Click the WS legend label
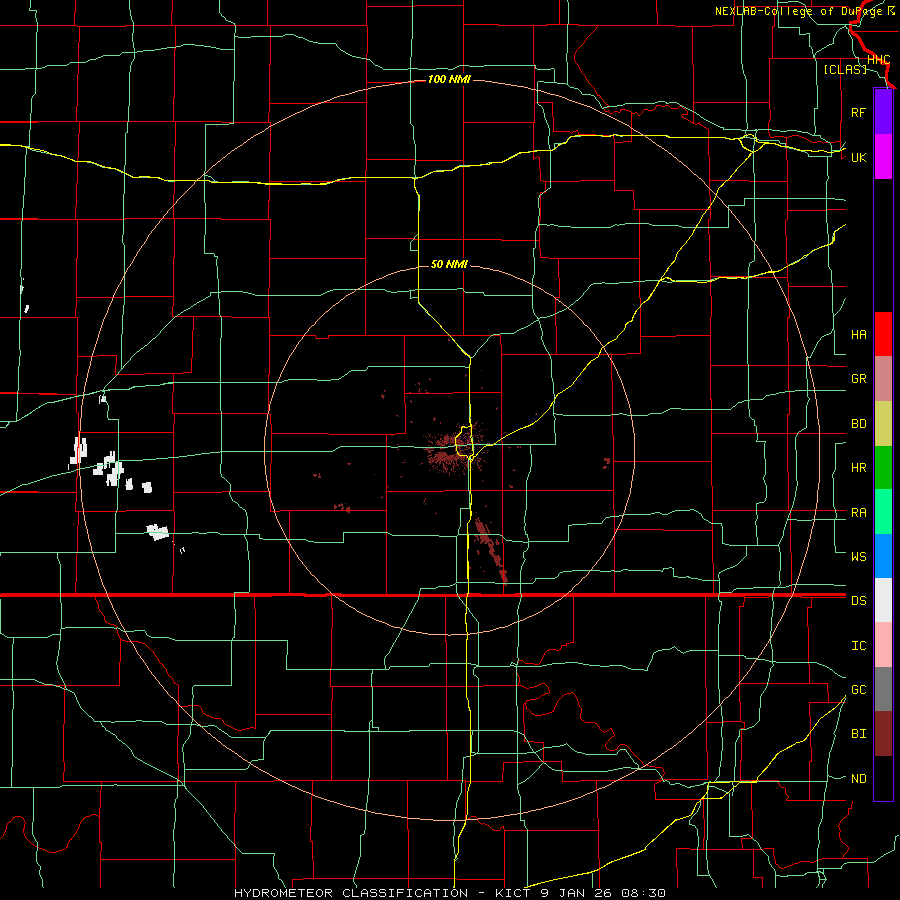 858,557
